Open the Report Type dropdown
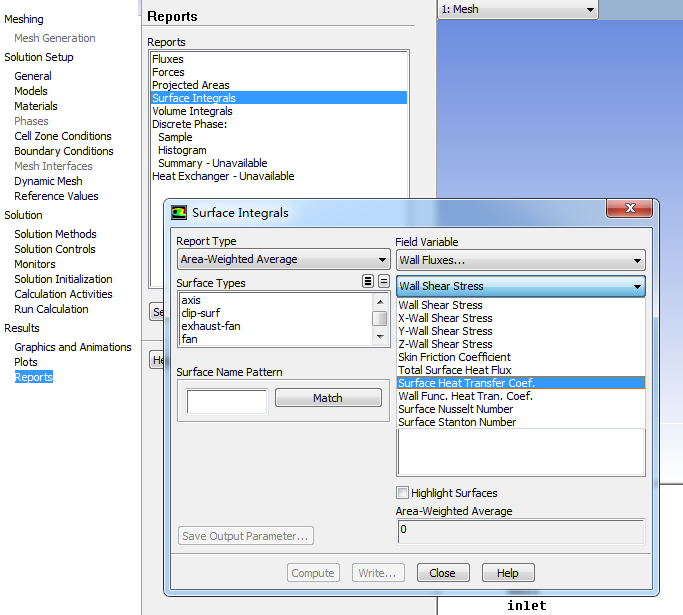This screenshot has width=683, height=615. point(283,260)
